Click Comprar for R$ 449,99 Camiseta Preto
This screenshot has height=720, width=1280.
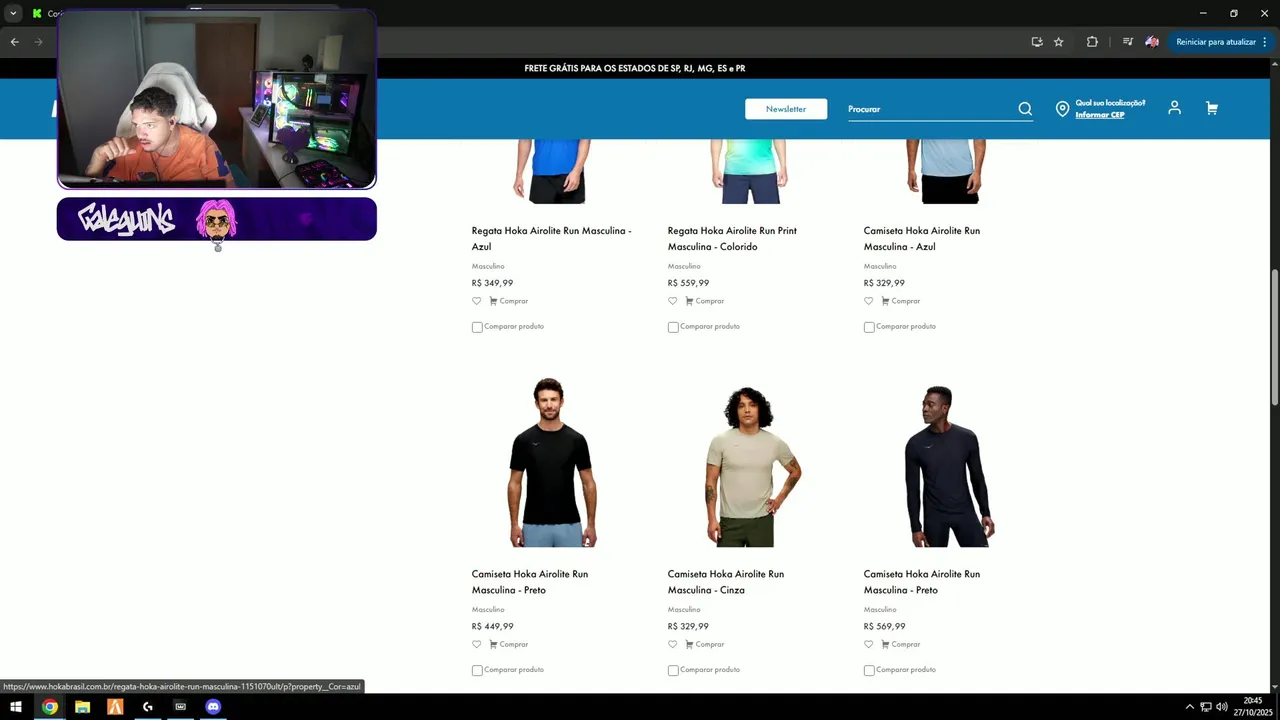tap(514, 644)
